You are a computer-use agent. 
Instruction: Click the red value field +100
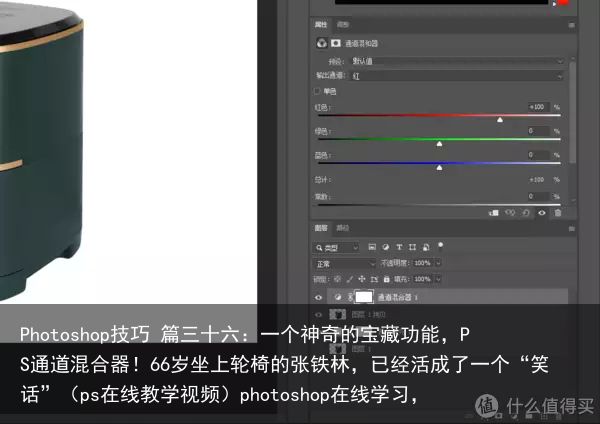pyautogui.click(x=538, y=107)
